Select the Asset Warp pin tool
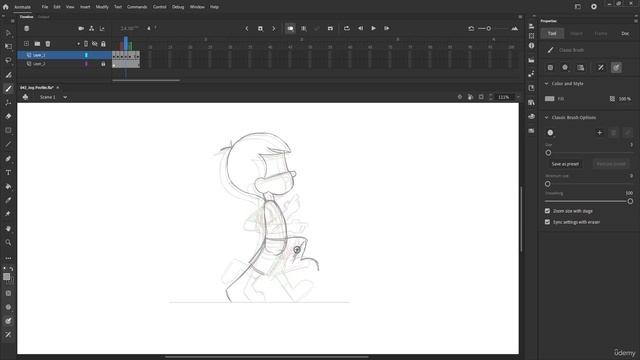This screenshot has width=640, height=360. tap(8, 214)
